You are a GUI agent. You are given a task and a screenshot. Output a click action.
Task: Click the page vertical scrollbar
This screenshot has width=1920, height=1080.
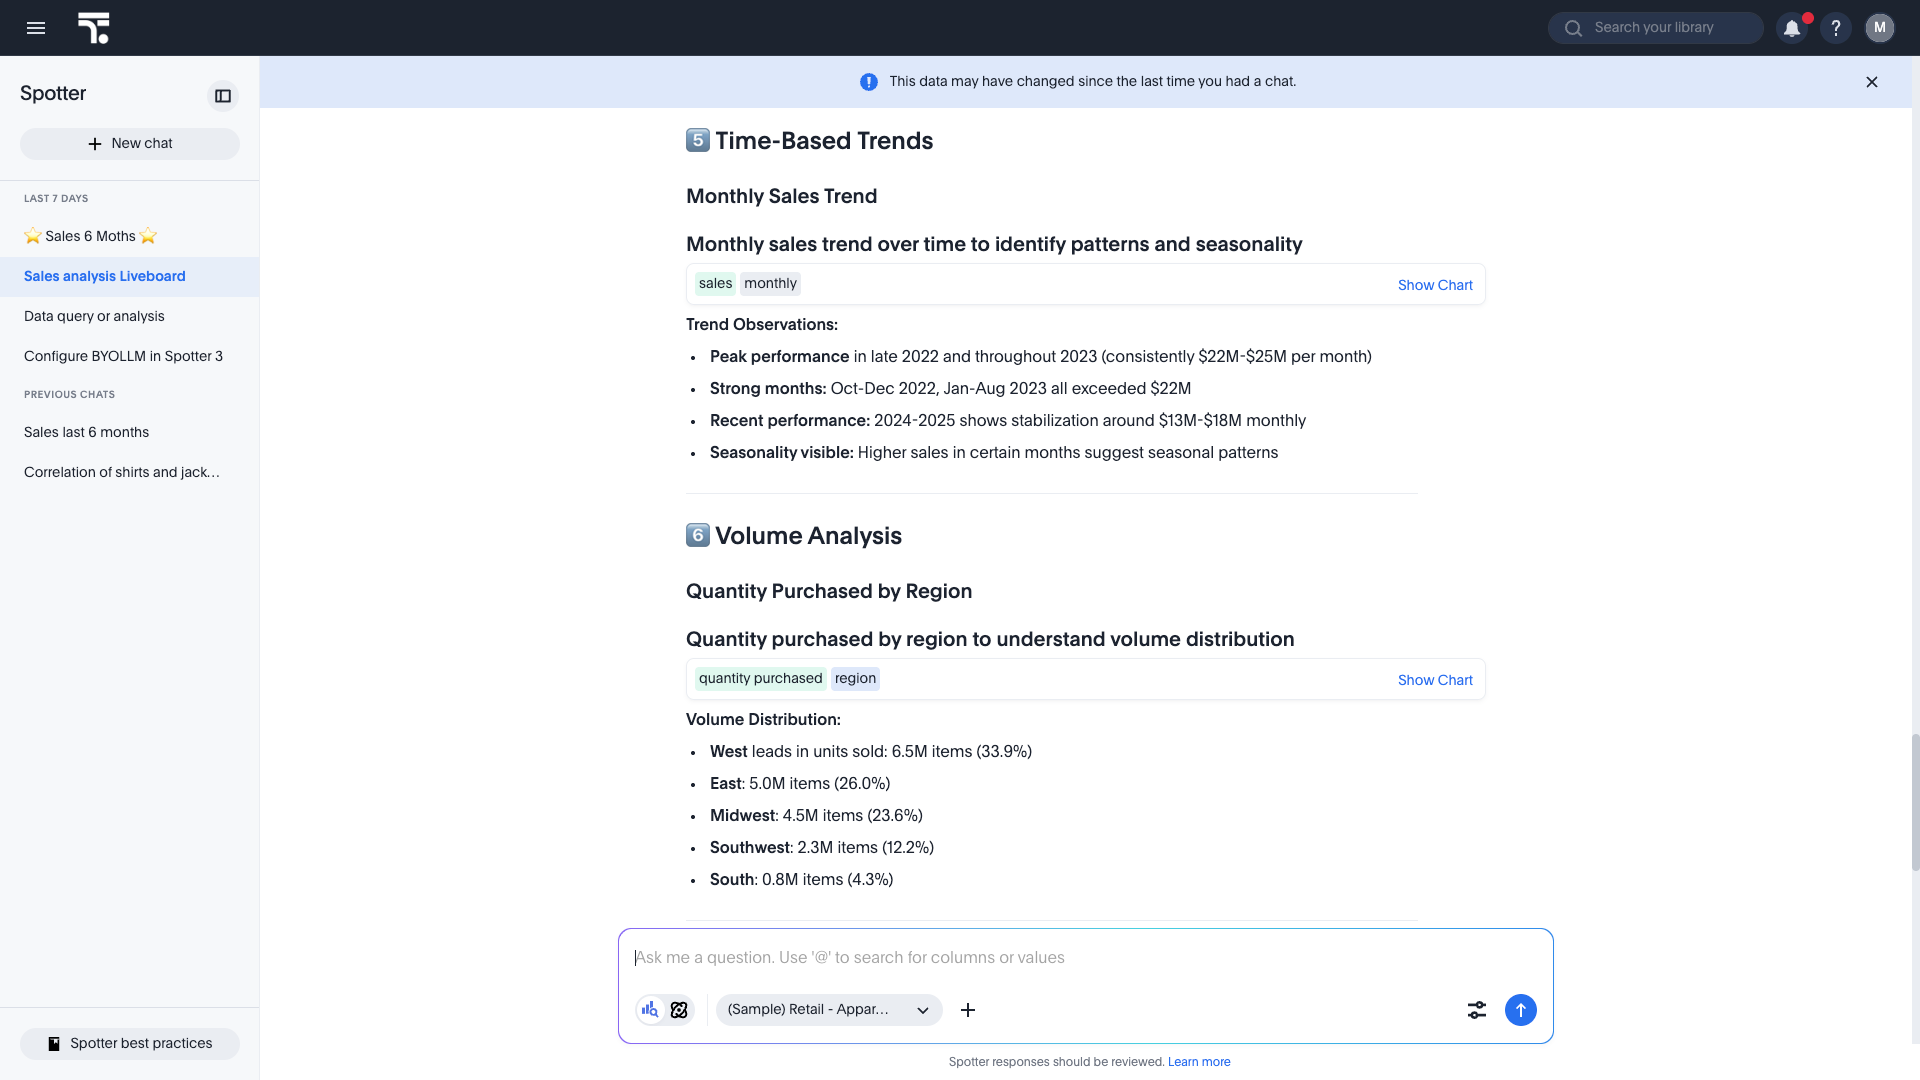1915,803
